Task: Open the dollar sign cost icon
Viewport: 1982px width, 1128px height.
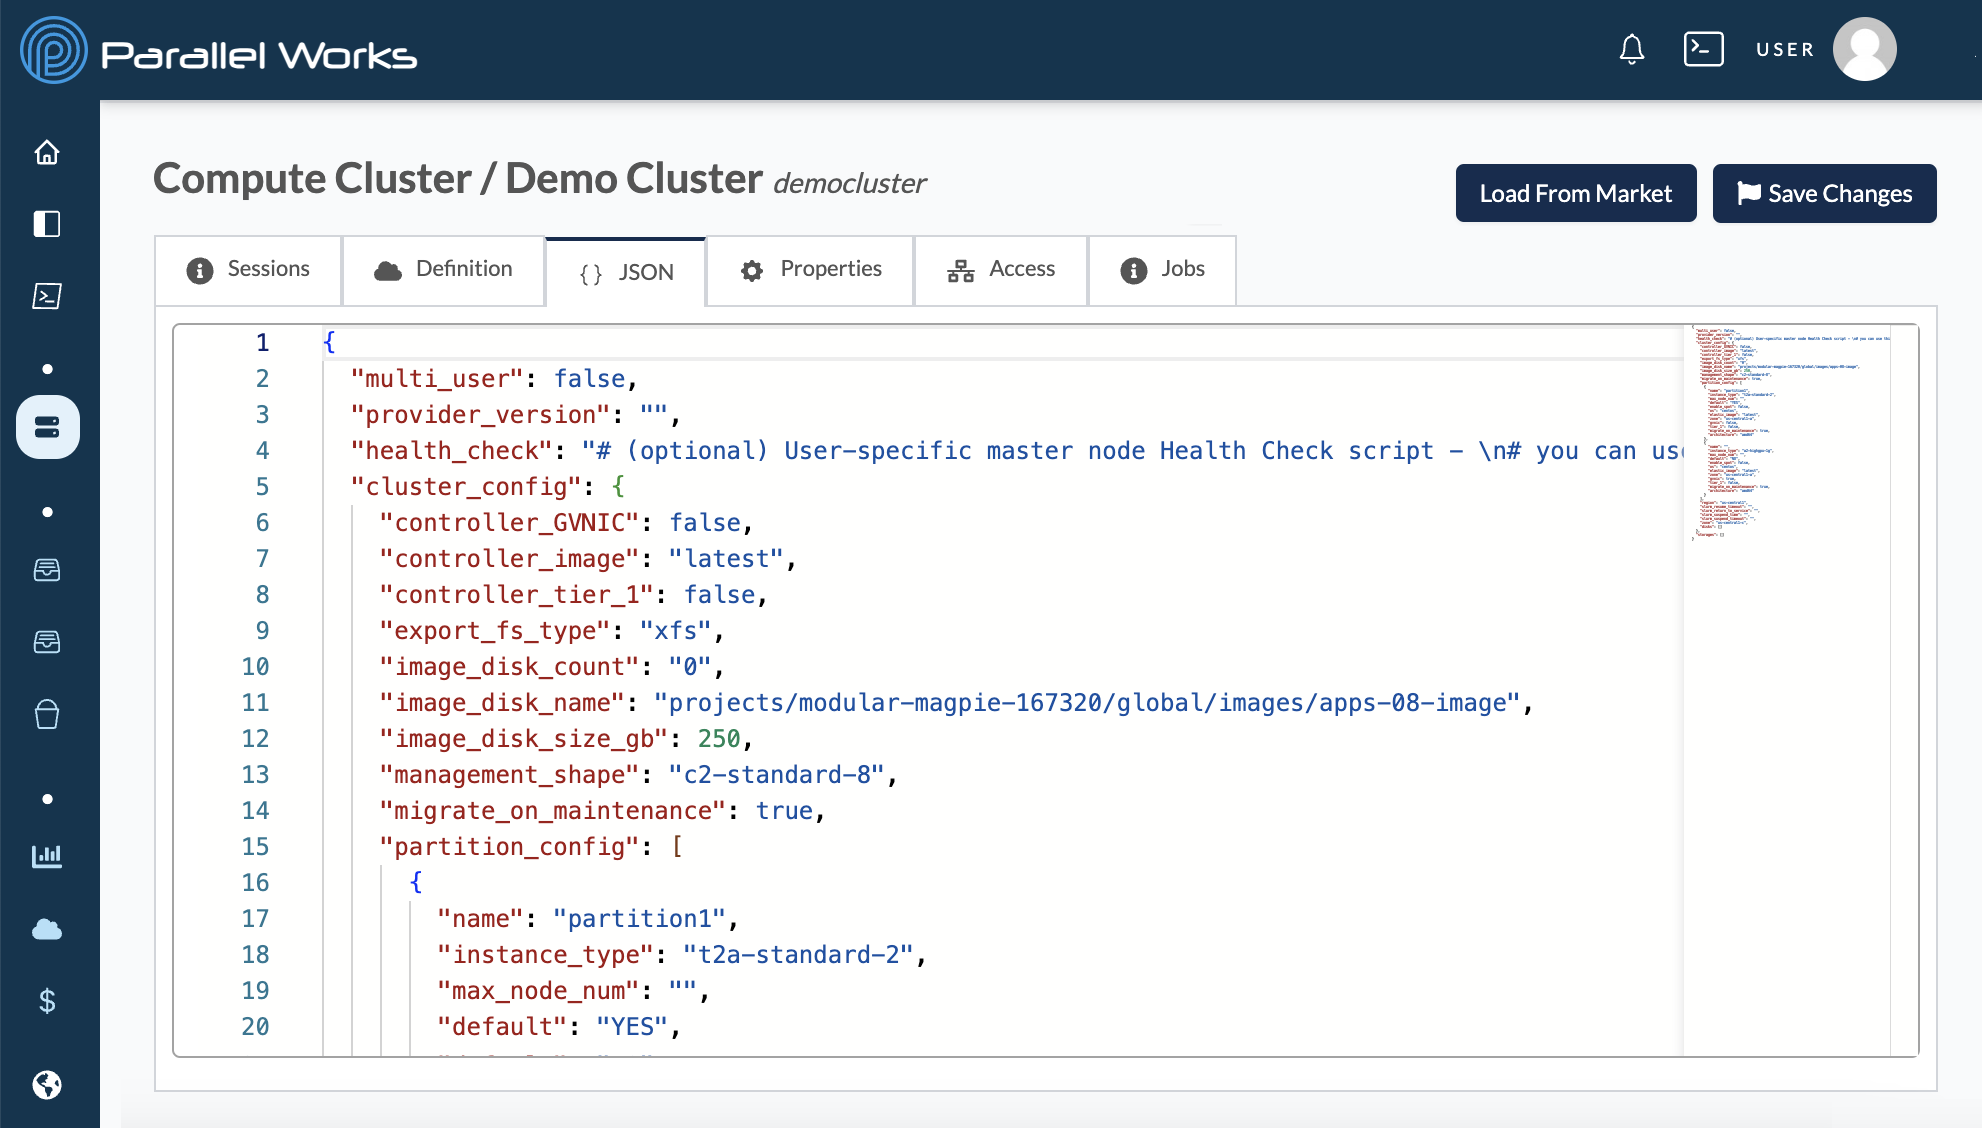Action: [x=47, y=1001]
